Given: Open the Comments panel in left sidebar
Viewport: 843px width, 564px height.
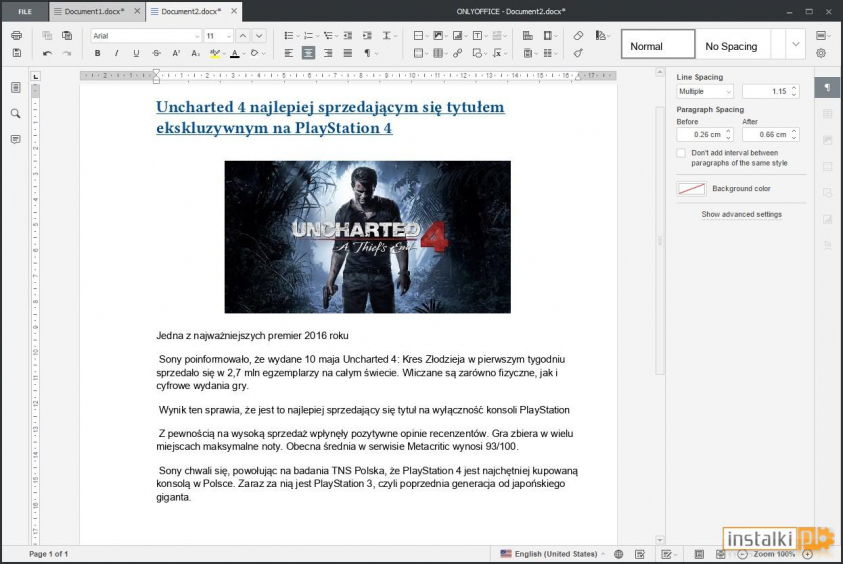Looking at the screenshot, I should pyautogui.click(x=16, y=139).
